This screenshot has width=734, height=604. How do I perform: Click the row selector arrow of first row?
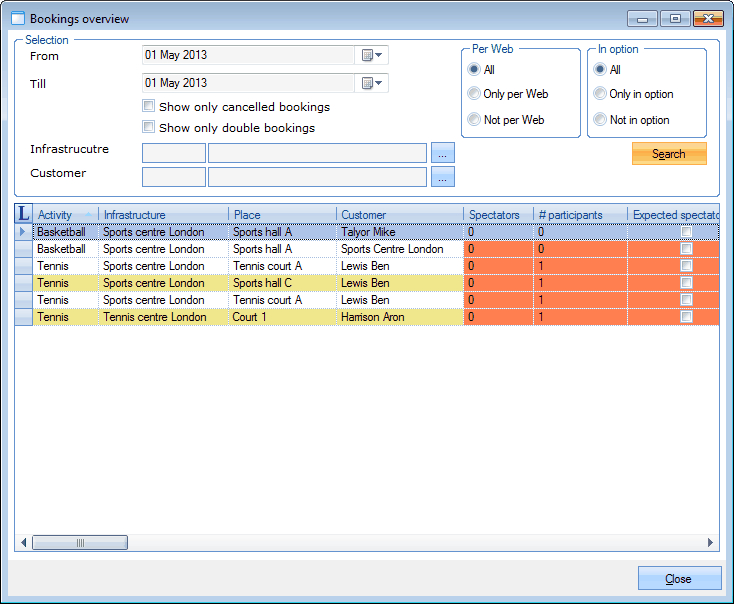[24, 232]
